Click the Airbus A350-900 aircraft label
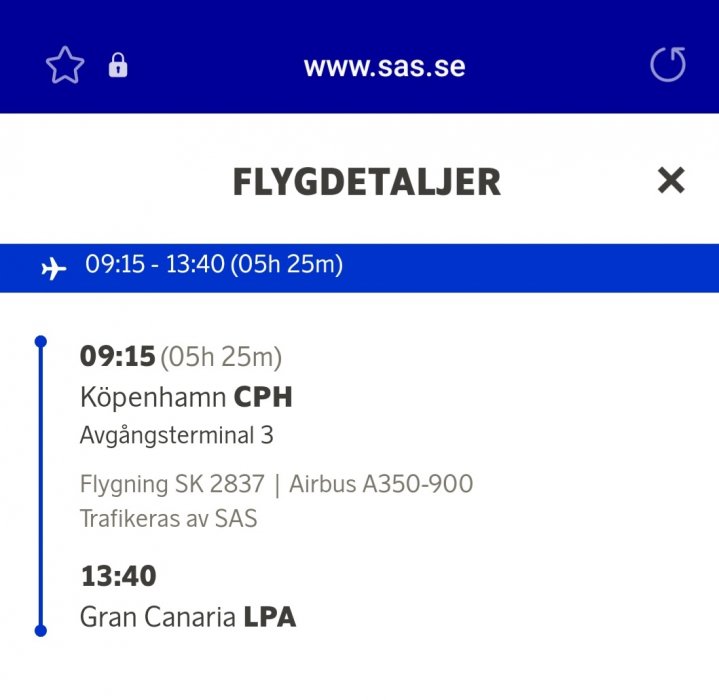Screen dimensions: 719x700 pos(381,485)
